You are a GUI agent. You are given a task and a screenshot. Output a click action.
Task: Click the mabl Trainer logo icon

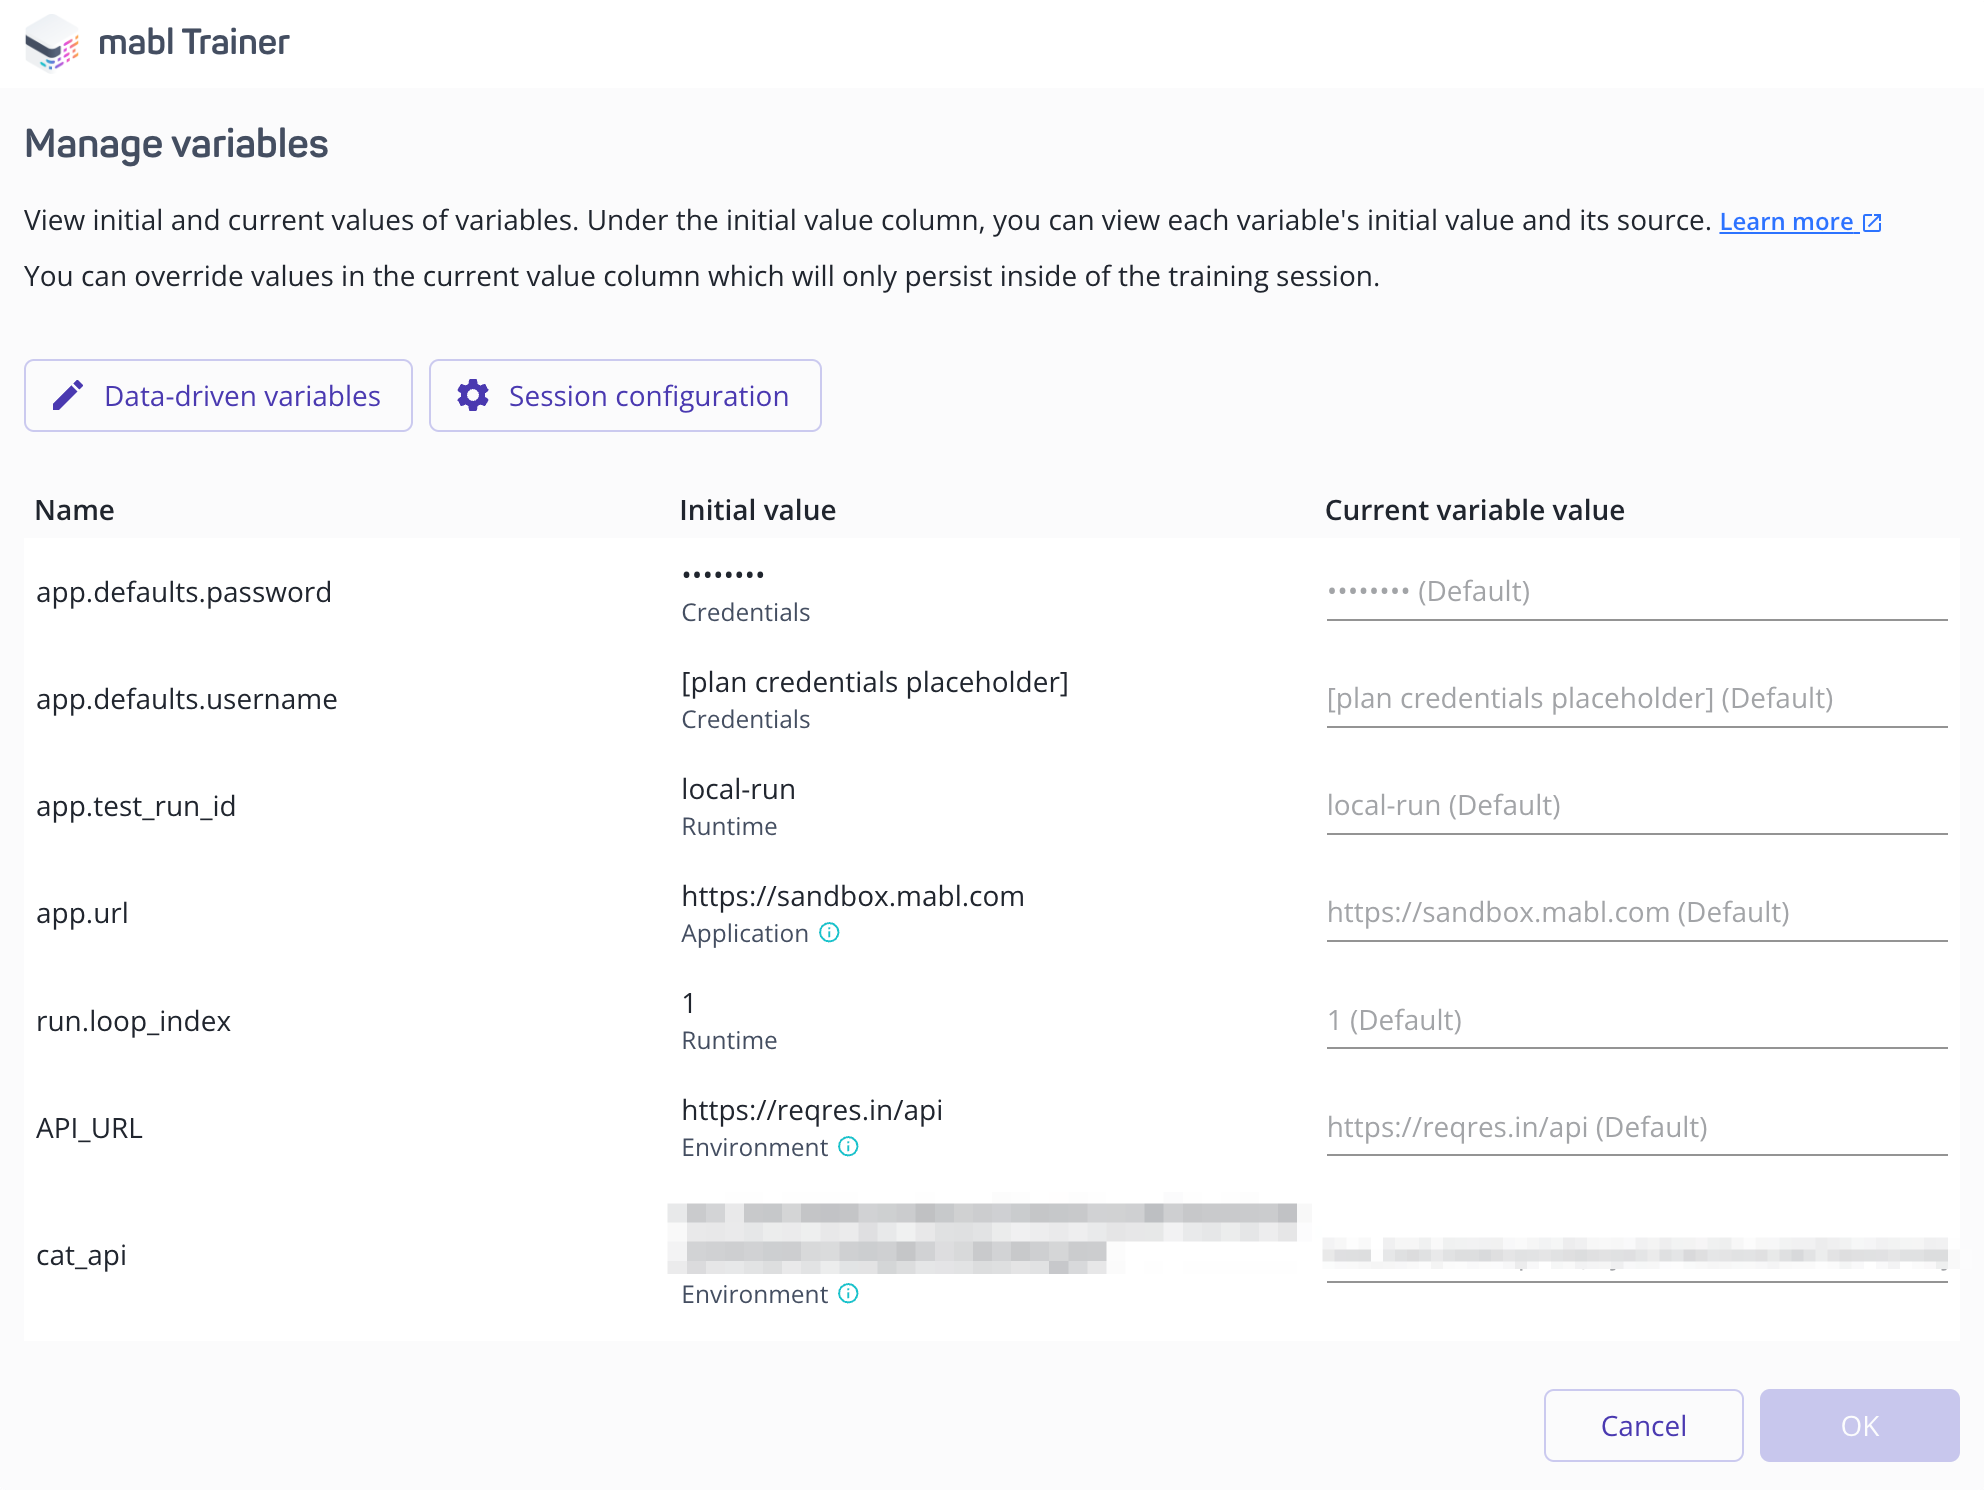tap(52, 43)
